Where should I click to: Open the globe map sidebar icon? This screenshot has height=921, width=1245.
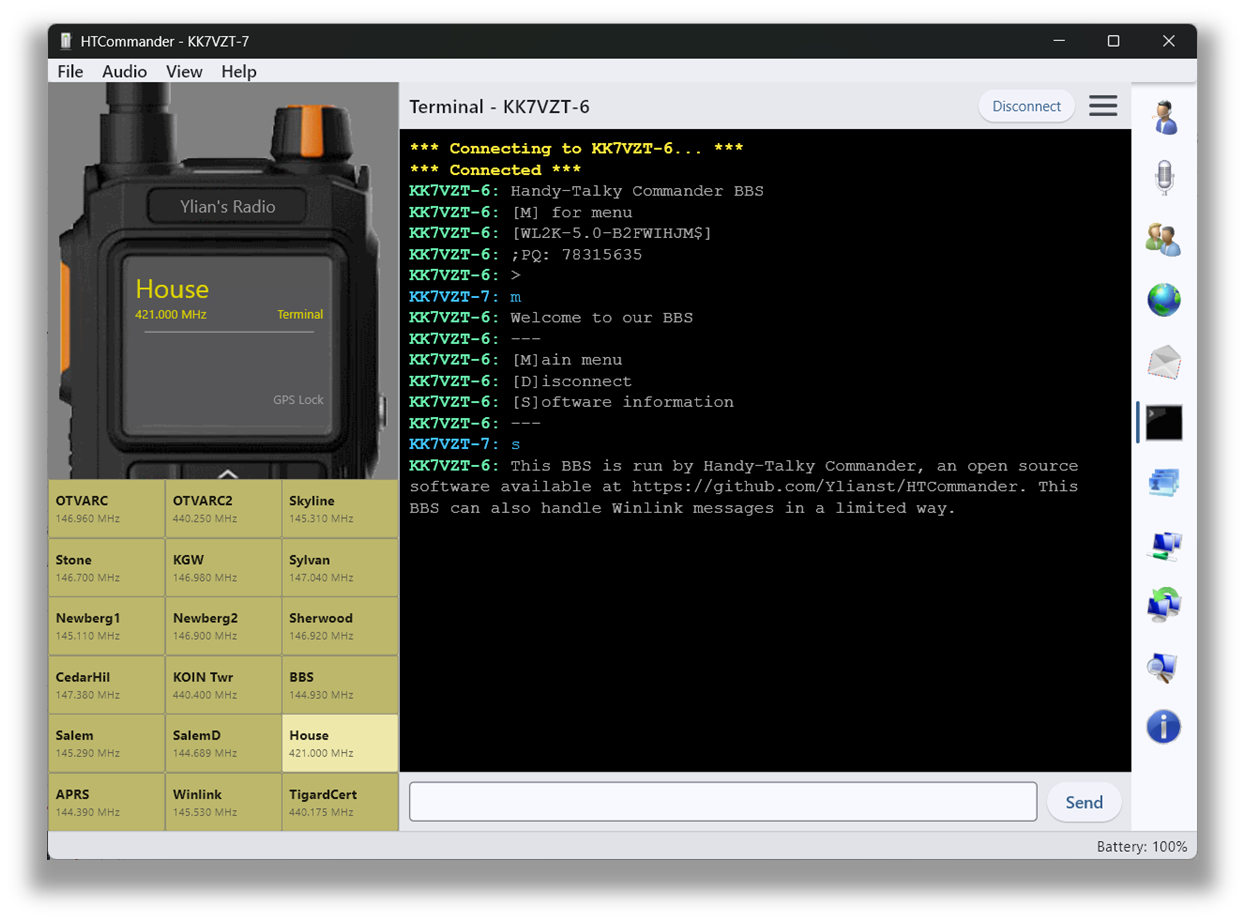tap(1164, 300)
